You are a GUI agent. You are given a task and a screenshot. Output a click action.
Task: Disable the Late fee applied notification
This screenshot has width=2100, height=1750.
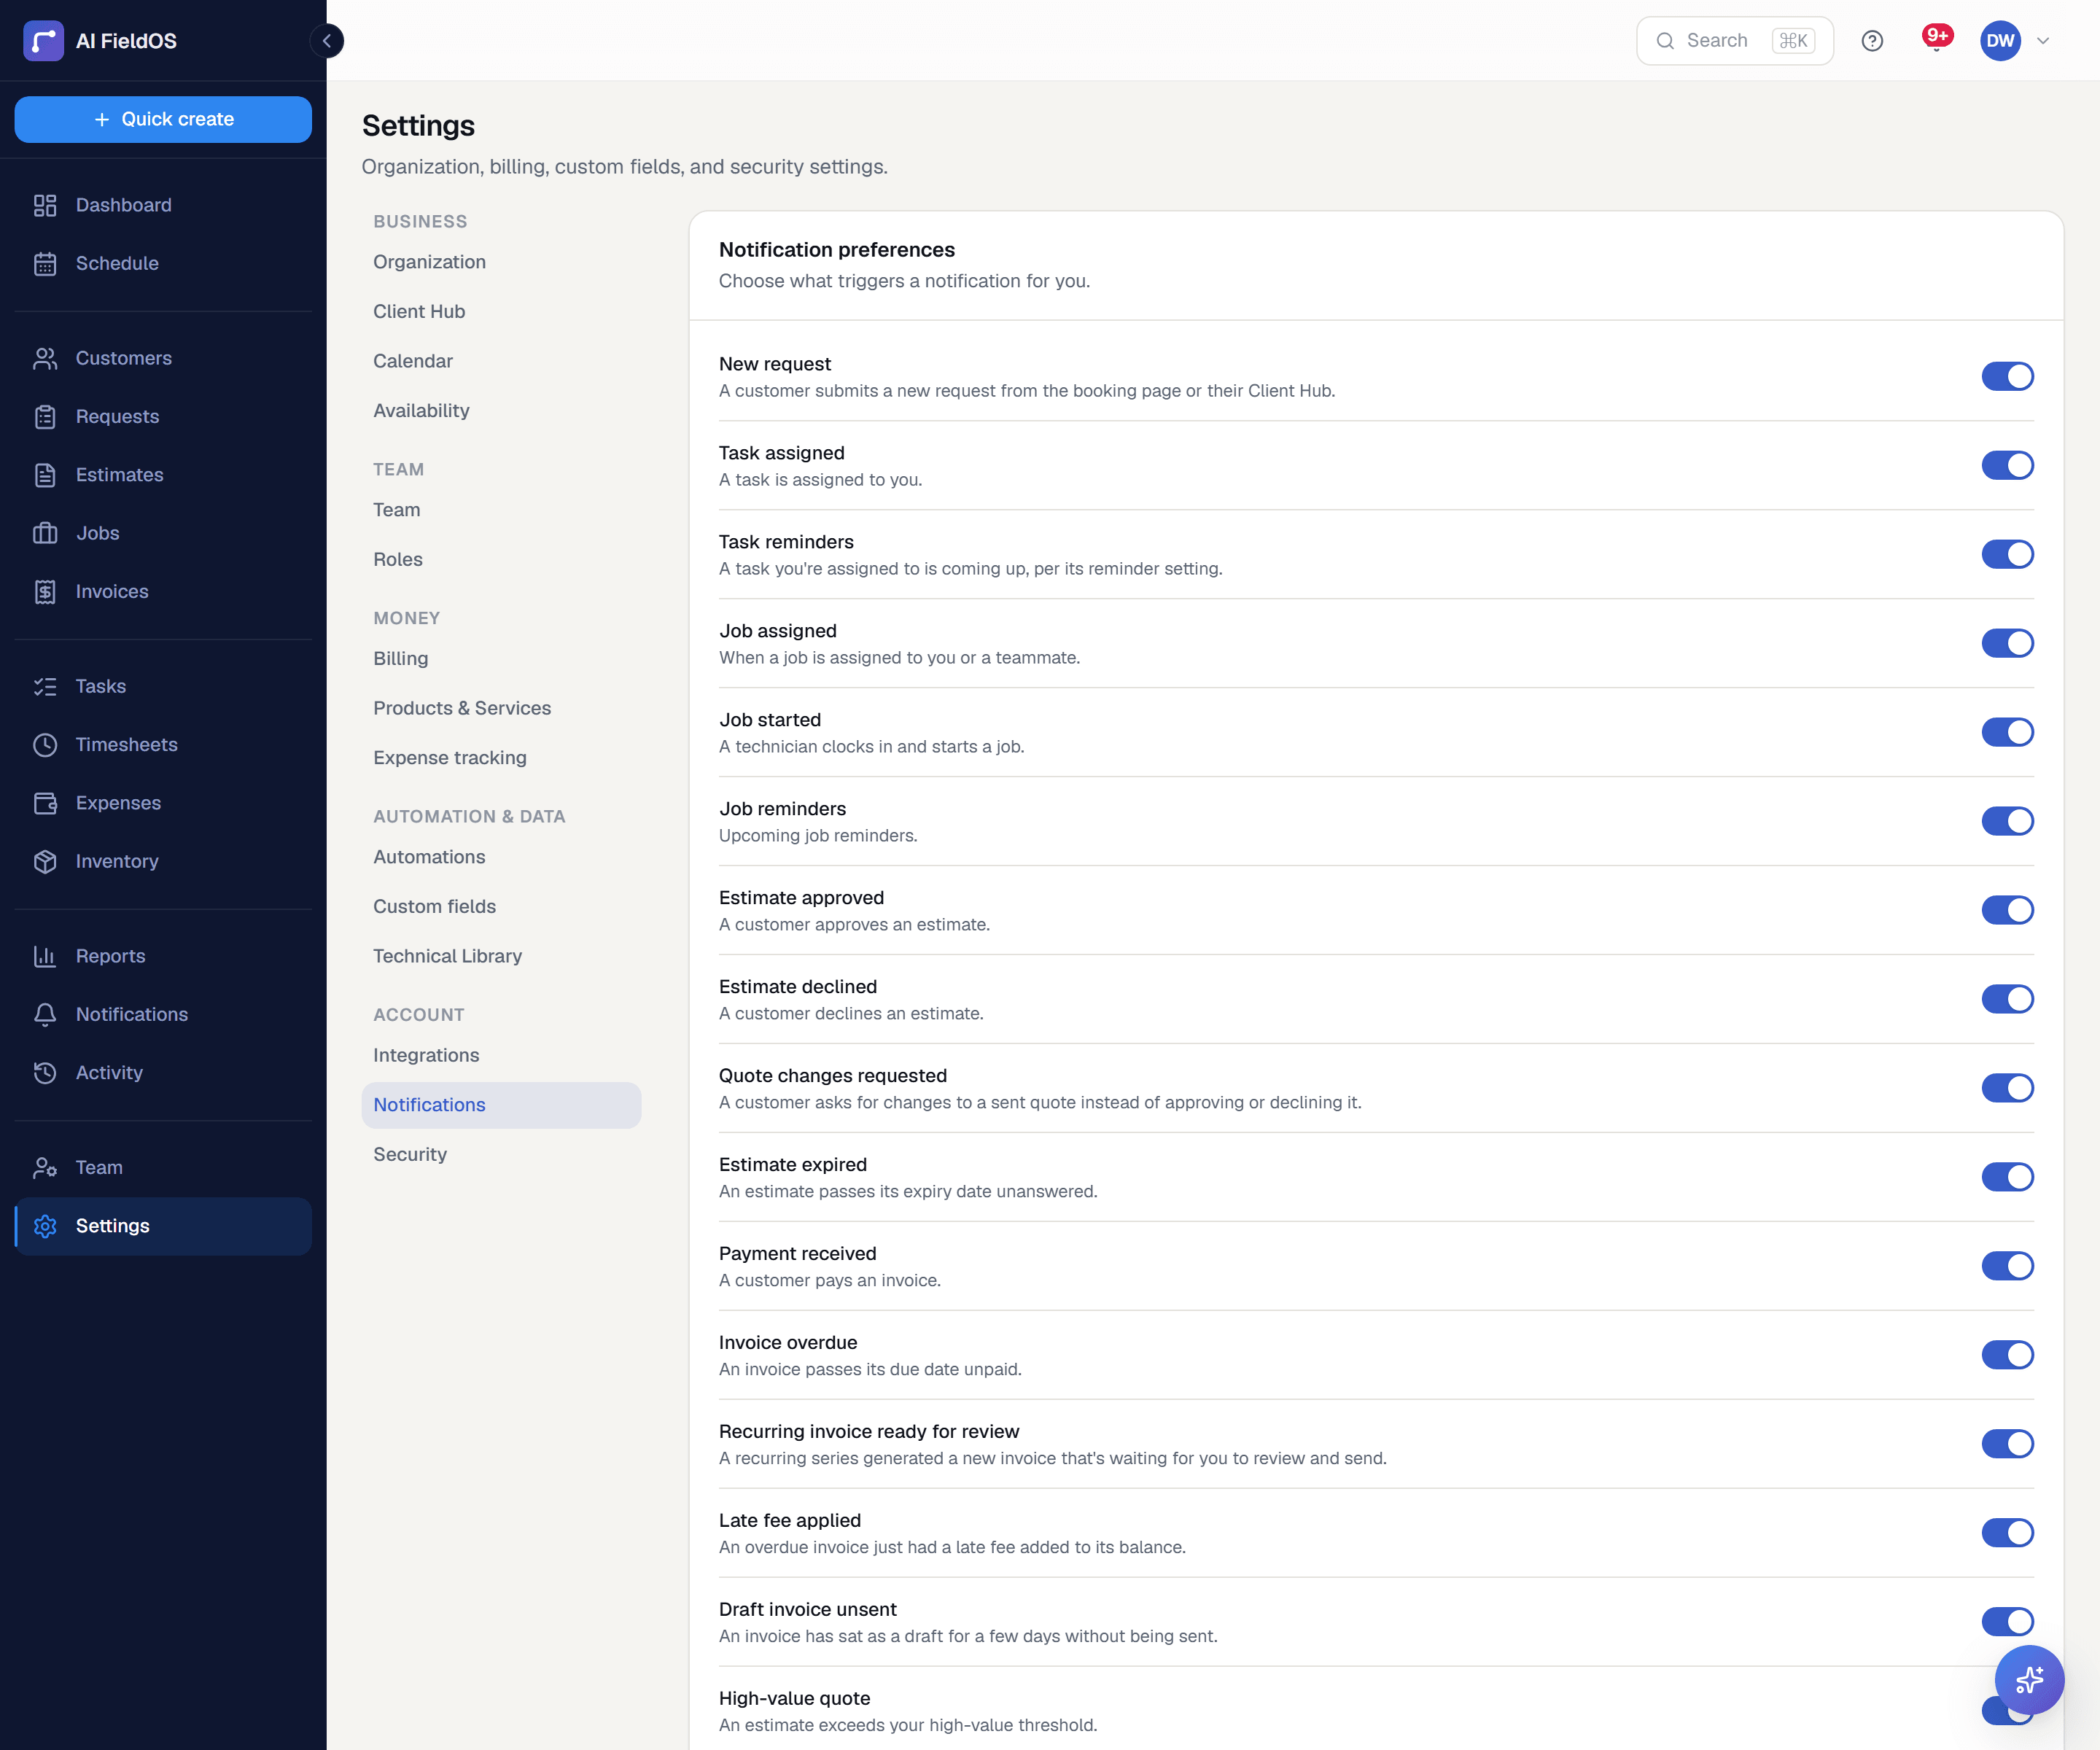pyautogui.click(x=2007, y=1533)
